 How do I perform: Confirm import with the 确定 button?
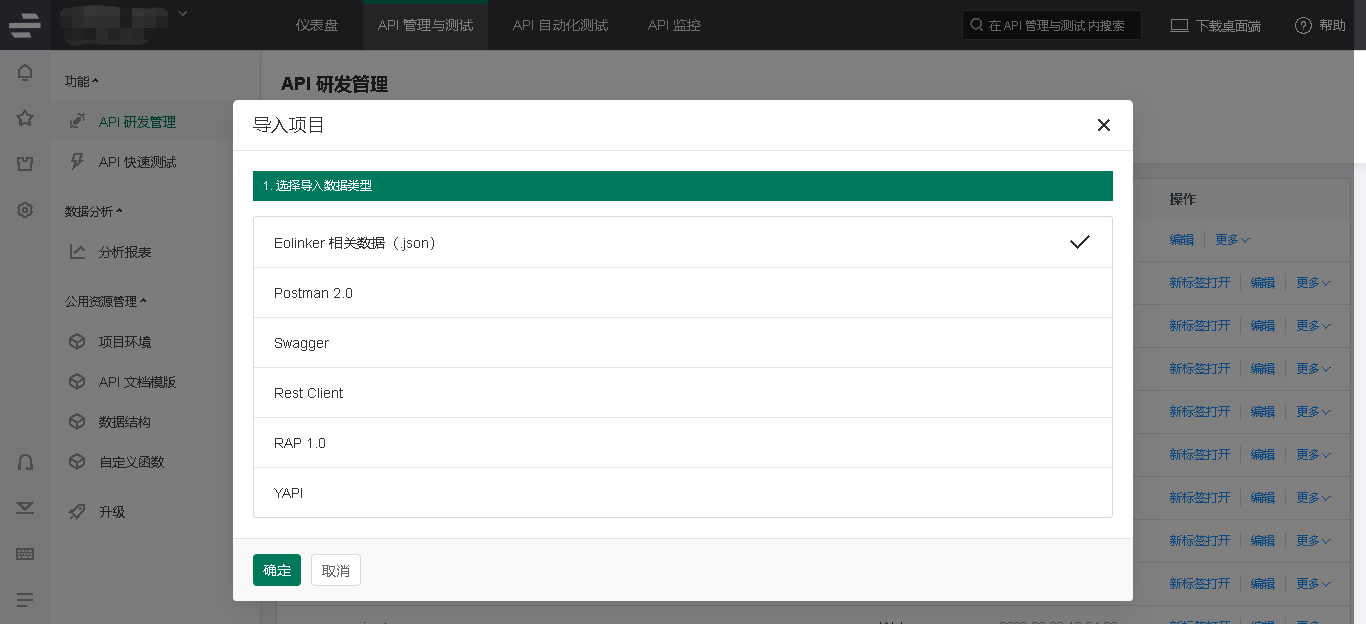pyautogui.click(x=277, y=570)
